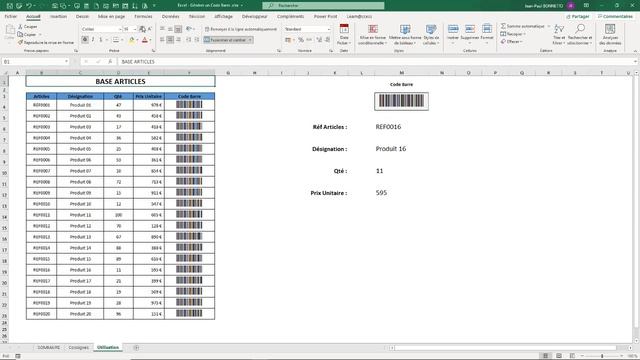
Task: Click the accounting number format icon
Action: tap(288, 40)
